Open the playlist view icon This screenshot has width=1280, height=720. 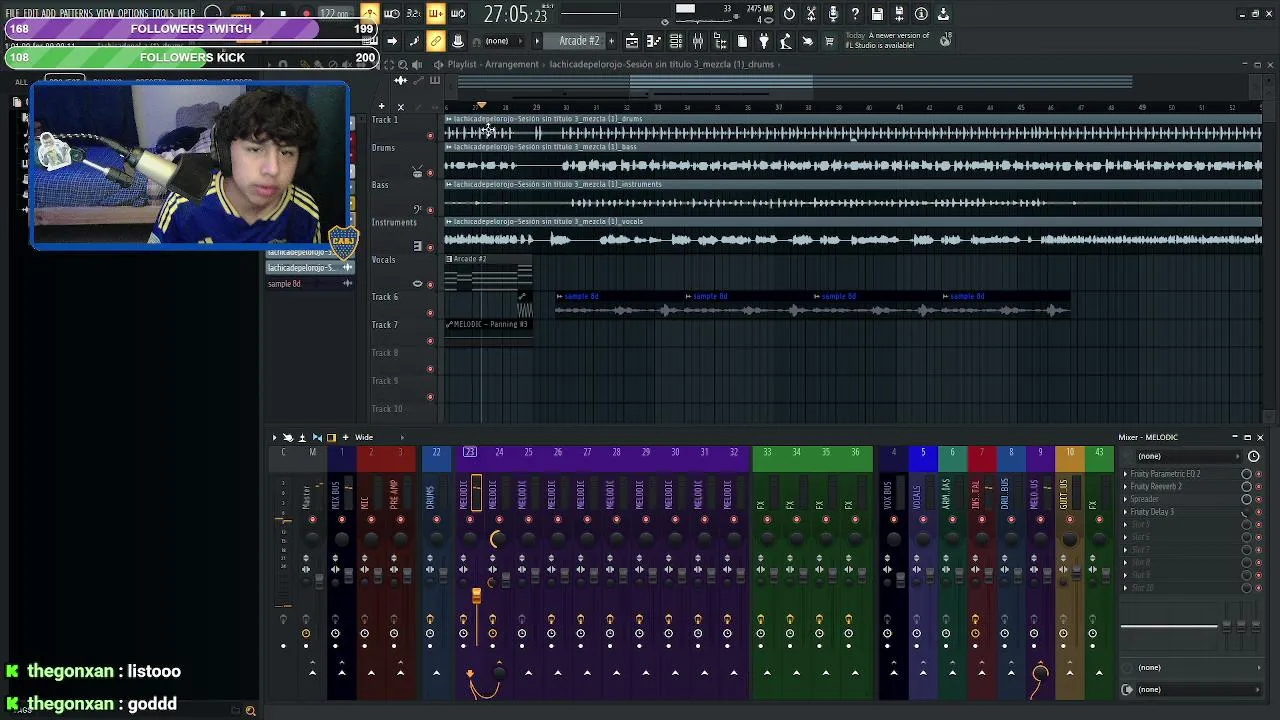pos(632,41)
